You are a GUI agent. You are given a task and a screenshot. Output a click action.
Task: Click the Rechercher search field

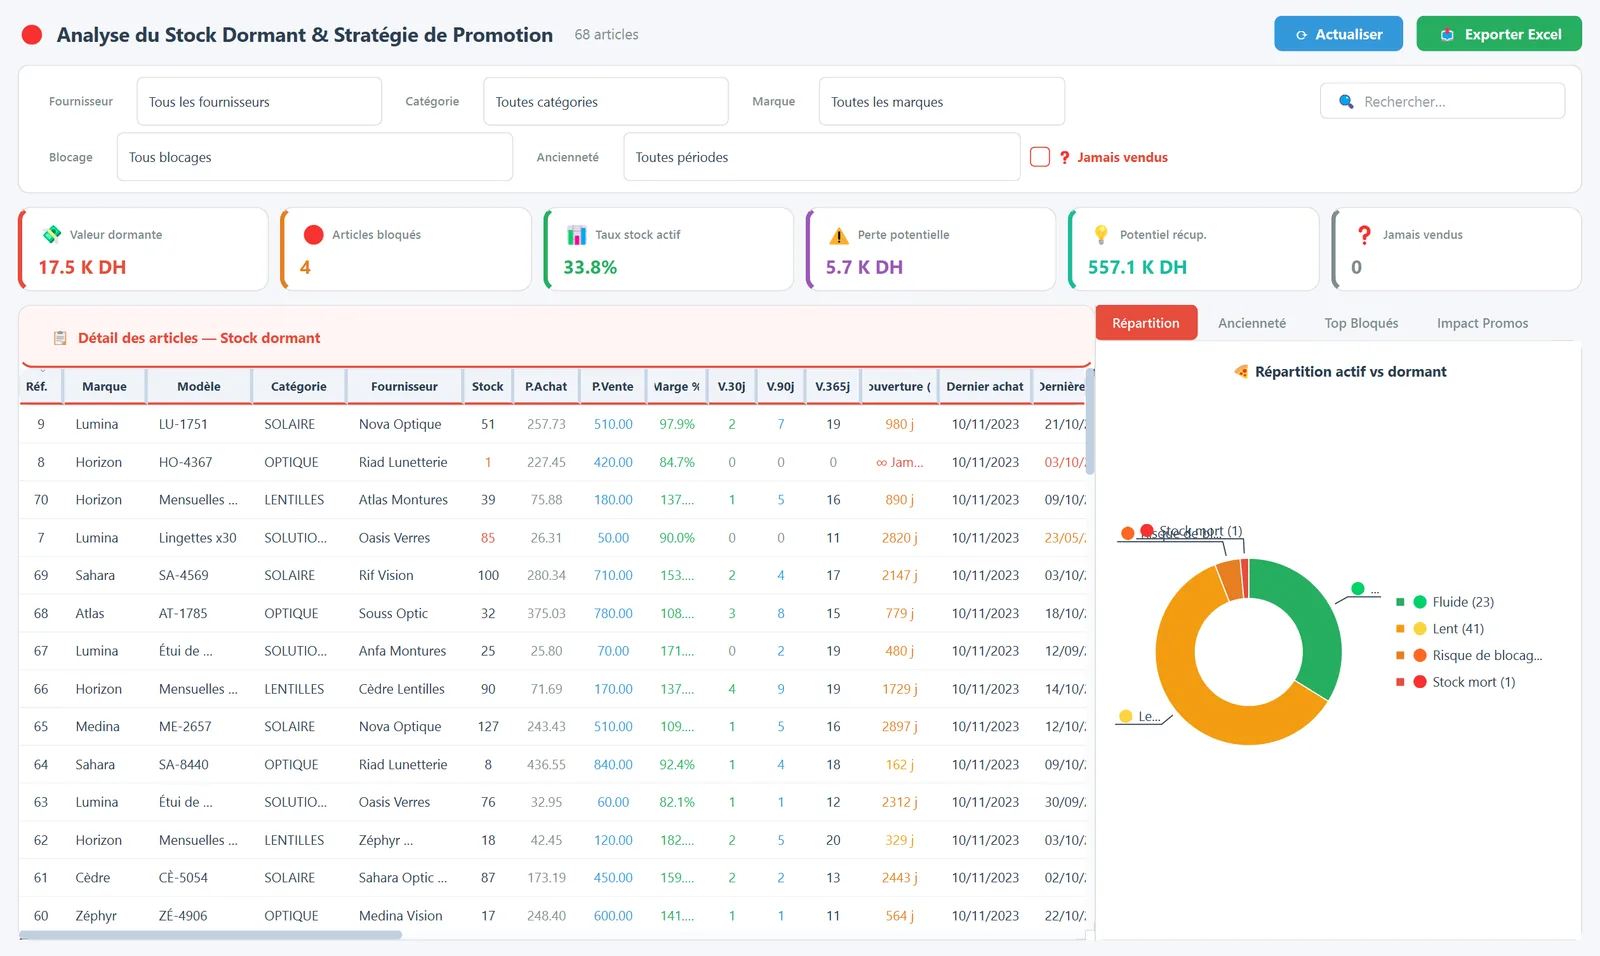pyautogui.click(x=1442, y=102)
